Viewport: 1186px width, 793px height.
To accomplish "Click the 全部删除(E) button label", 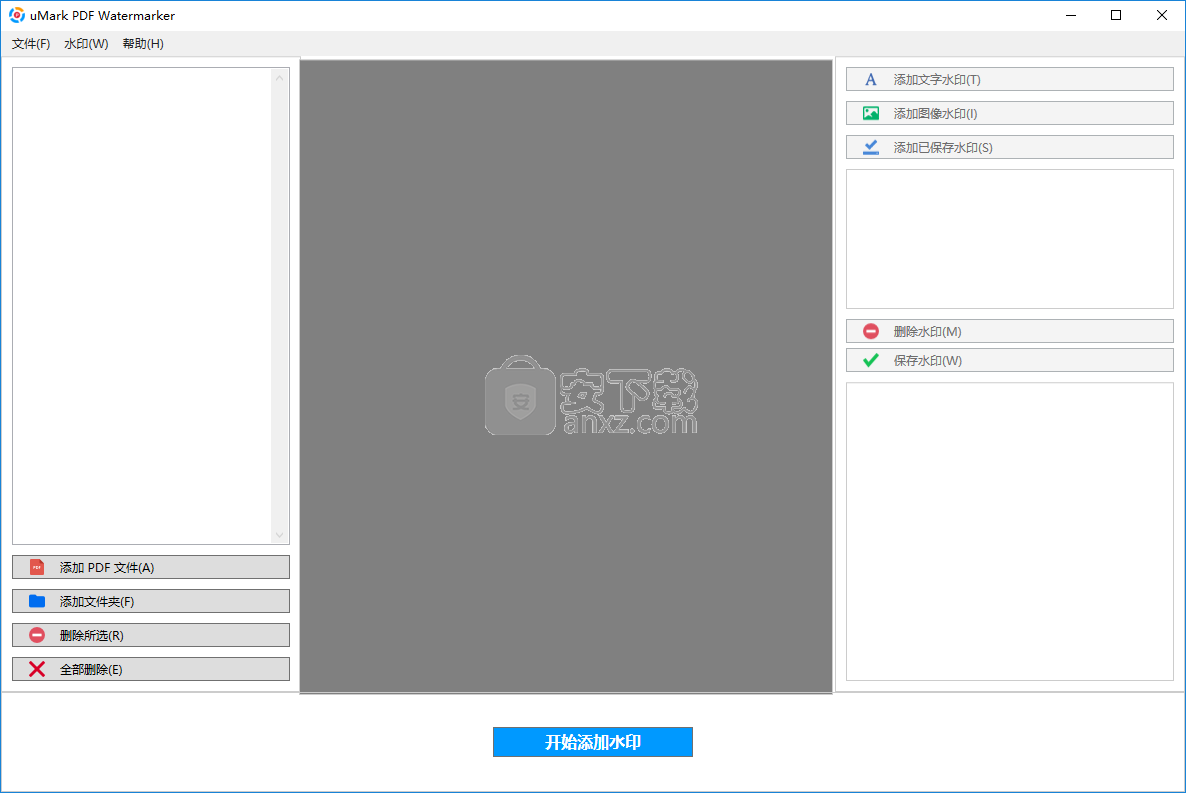I will (91, 670).
